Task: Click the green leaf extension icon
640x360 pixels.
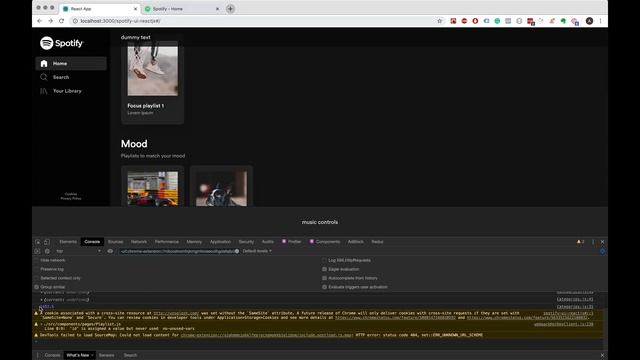Action: 563,21
